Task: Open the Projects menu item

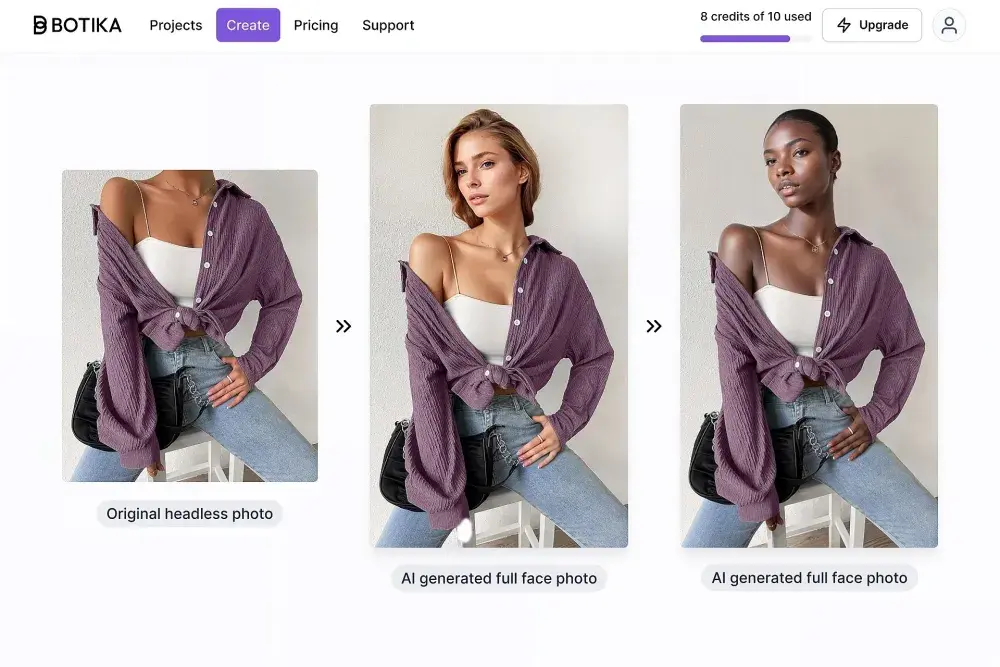Action: (176, 25)
